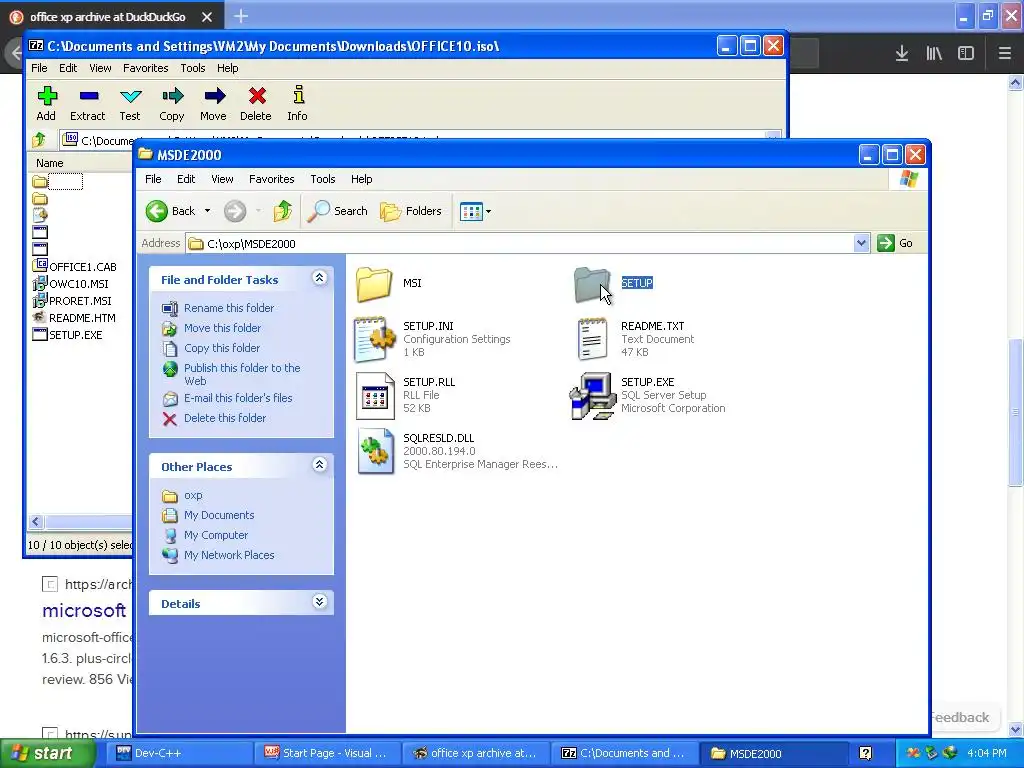Open the Favorites menu in MSDE2000
The width and height of the screenshot is (1024, 768).
272,179
